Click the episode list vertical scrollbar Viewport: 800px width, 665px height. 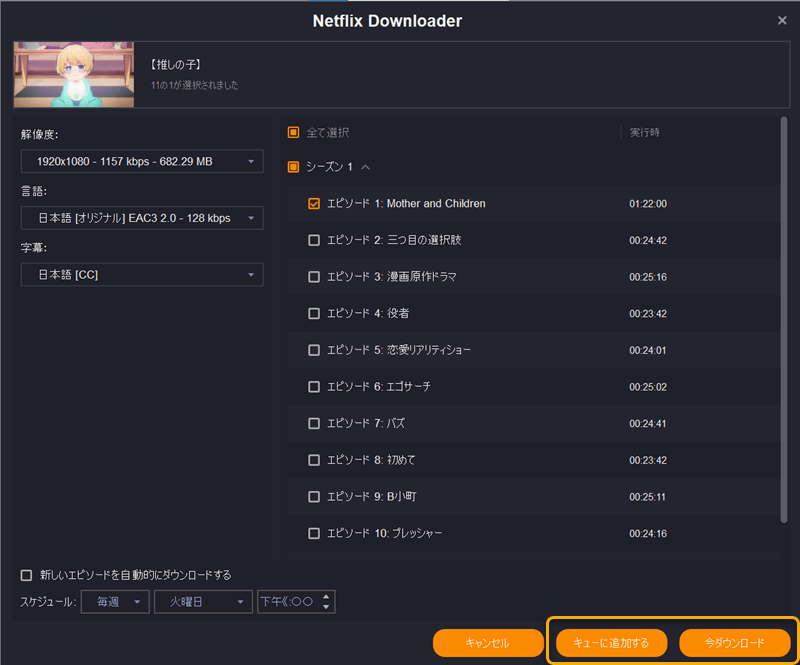tap(784, 320)
